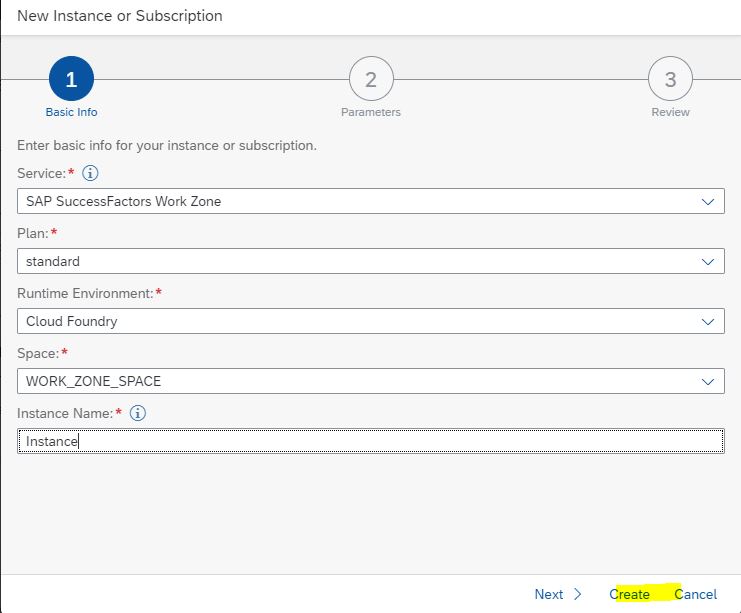Click the Create button
Viewport: 741px width, 613px height.
click(629, 594)
